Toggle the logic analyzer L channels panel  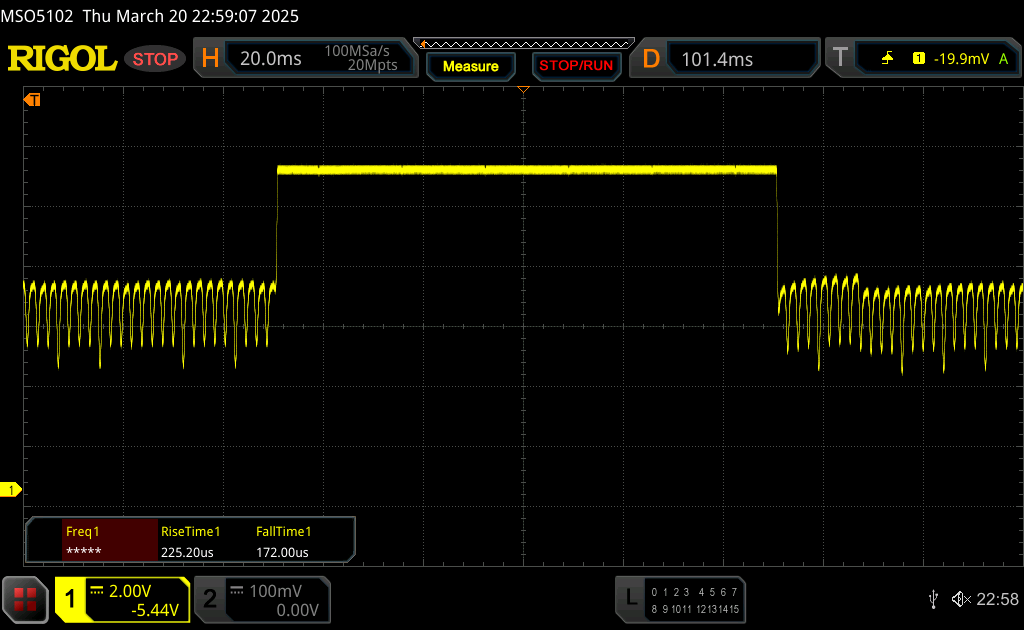coord(630,599)
